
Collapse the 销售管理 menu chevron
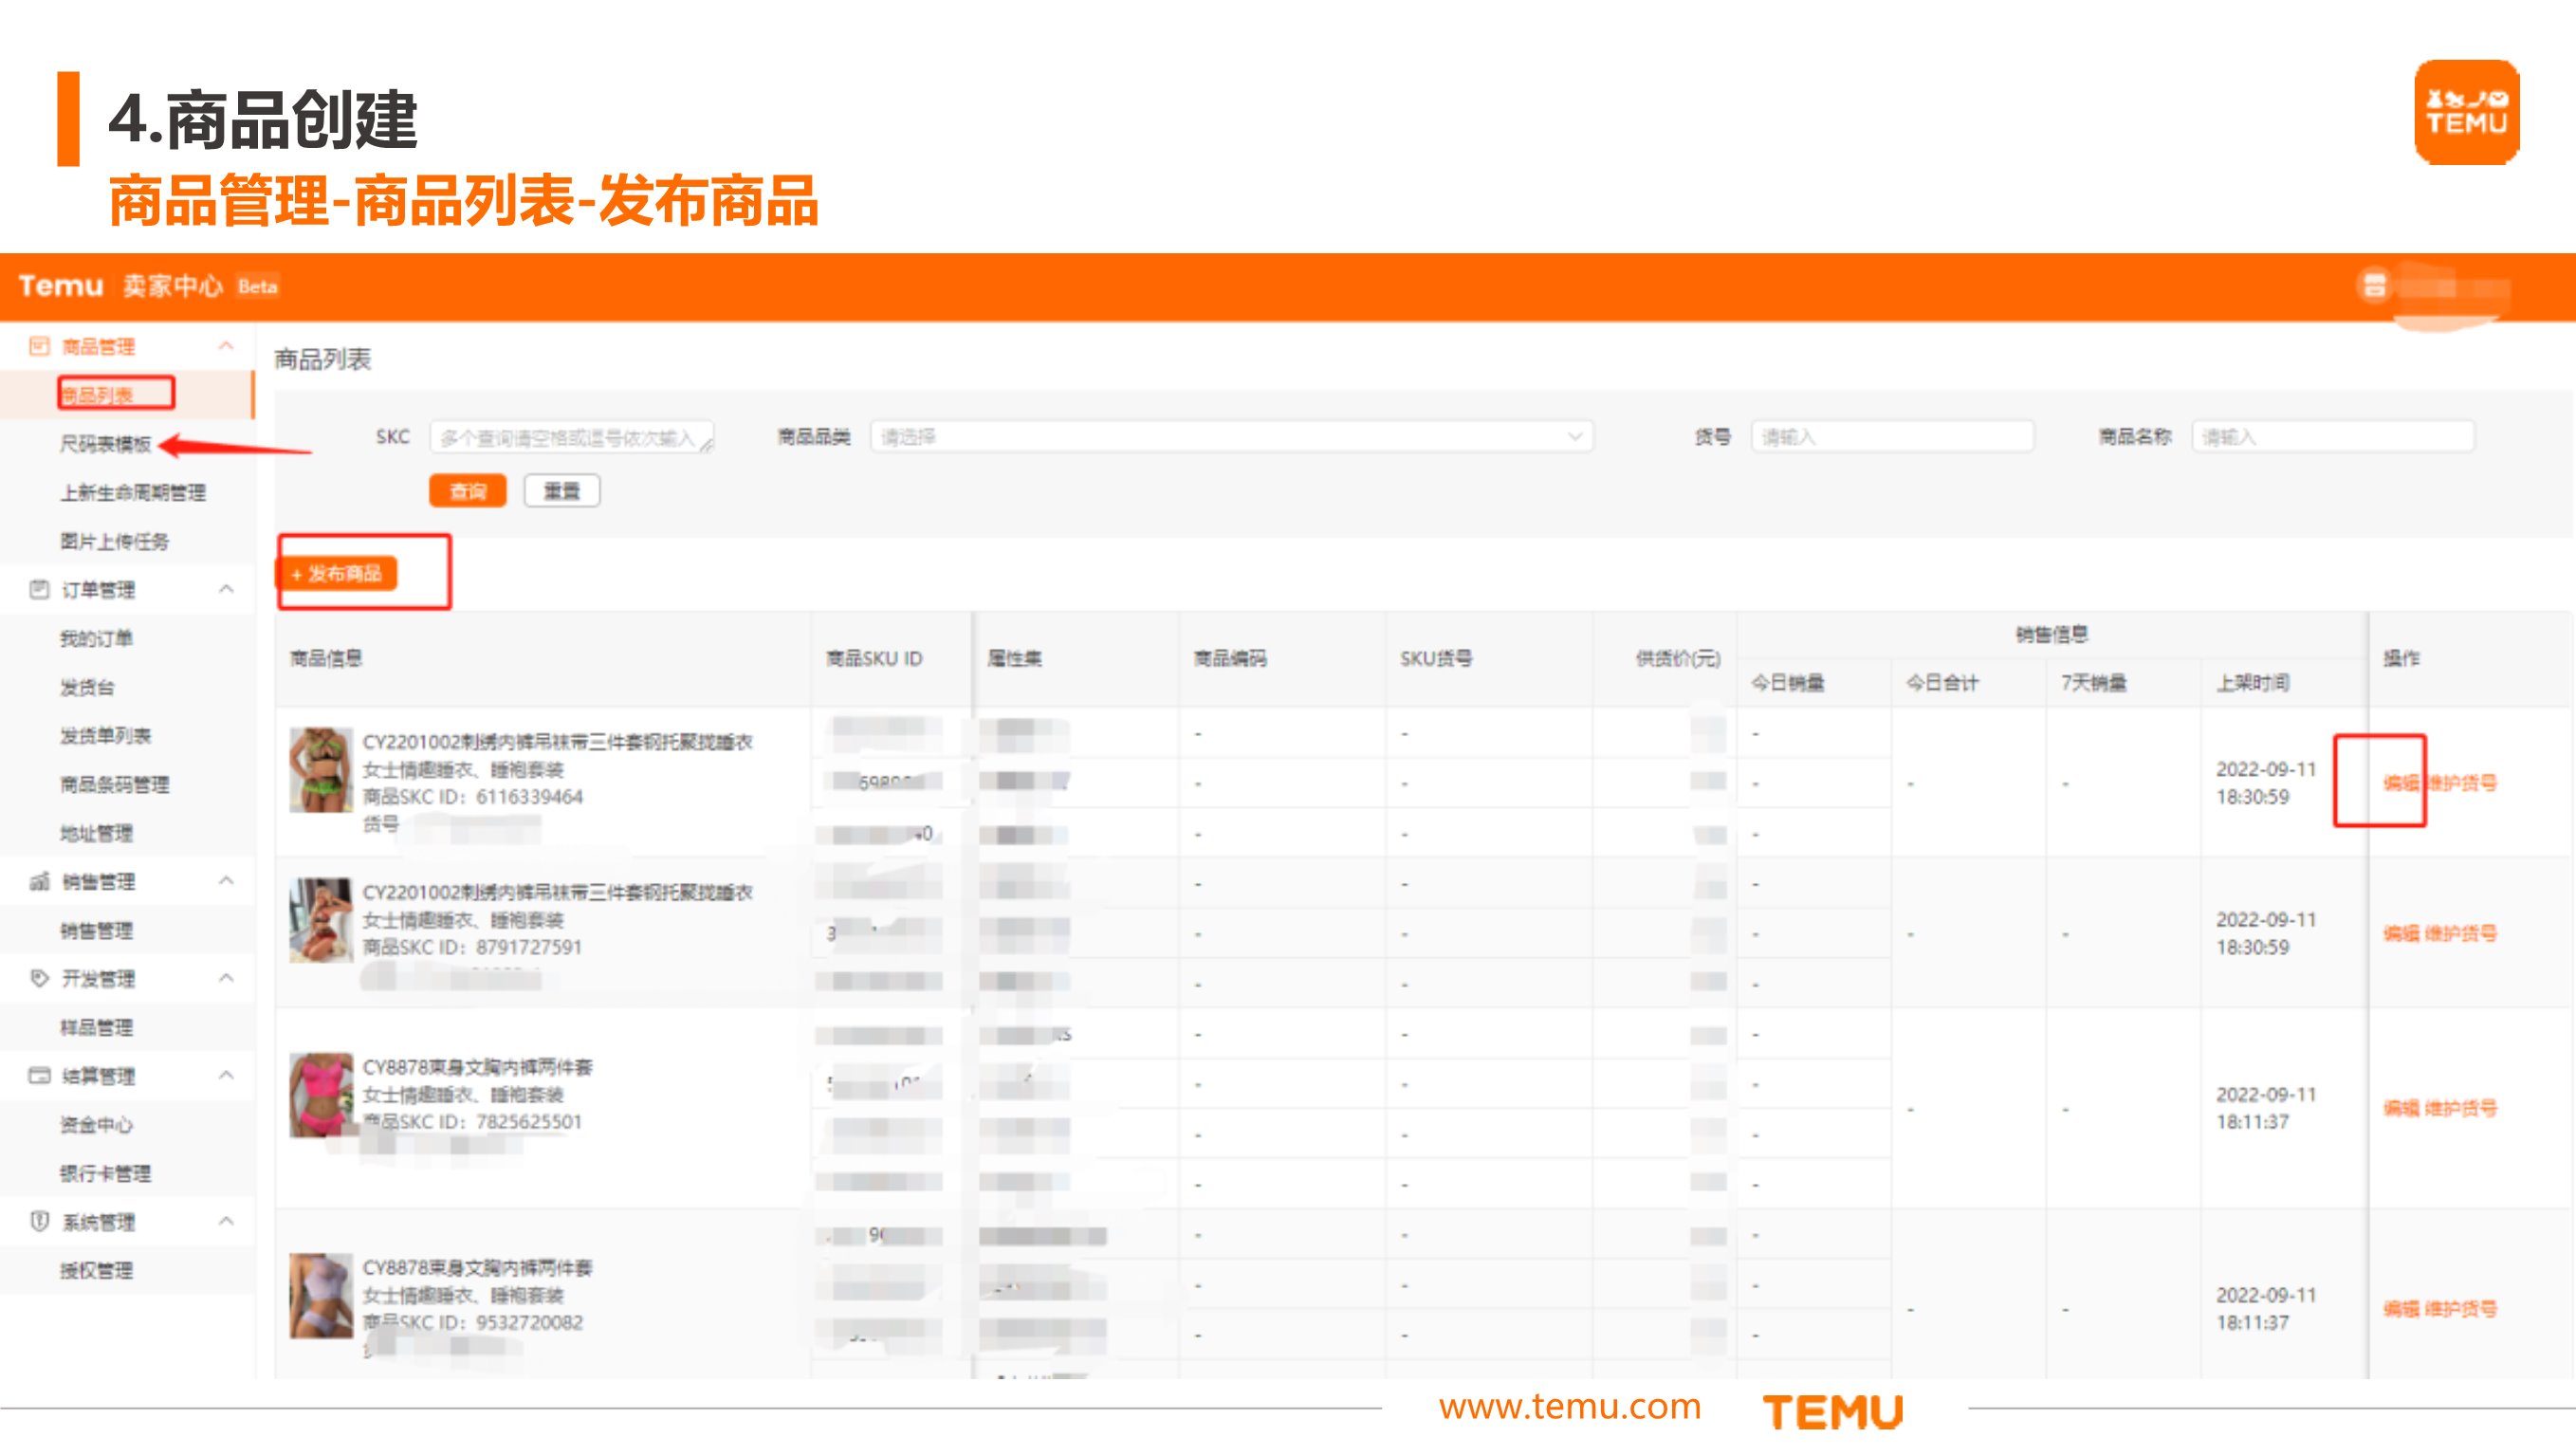[x=226, y=881]
